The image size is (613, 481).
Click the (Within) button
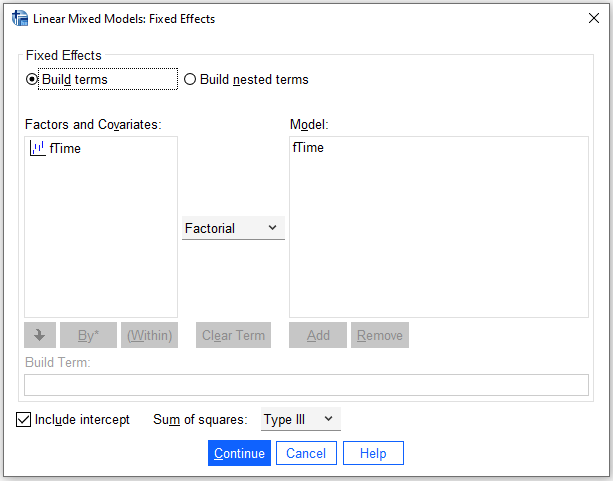(x=149, y=335)
